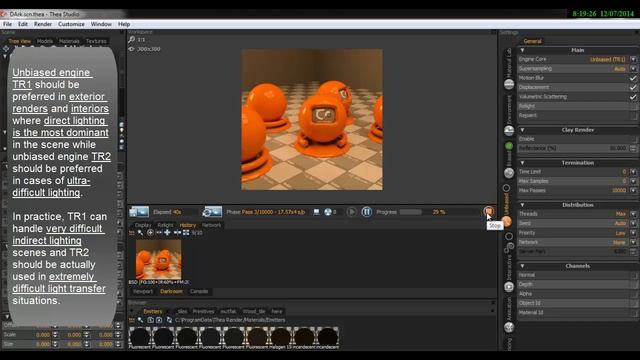Switch to the Models tab in Scene panel

pyautogui.click(x=44, y=41)
